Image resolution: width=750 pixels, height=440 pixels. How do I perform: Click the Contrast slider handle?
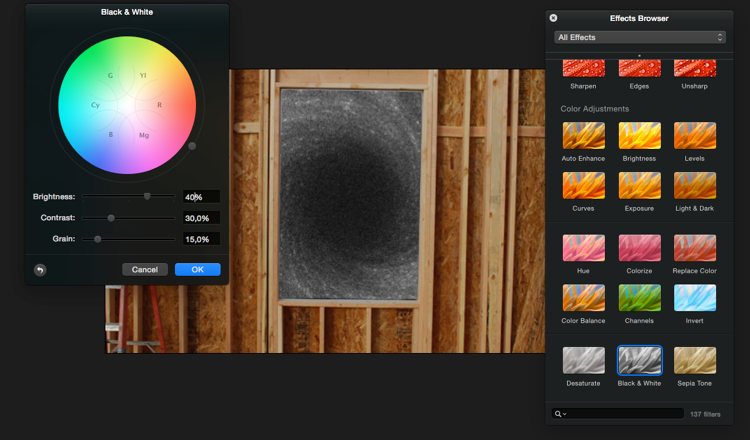tap(111, 218)
